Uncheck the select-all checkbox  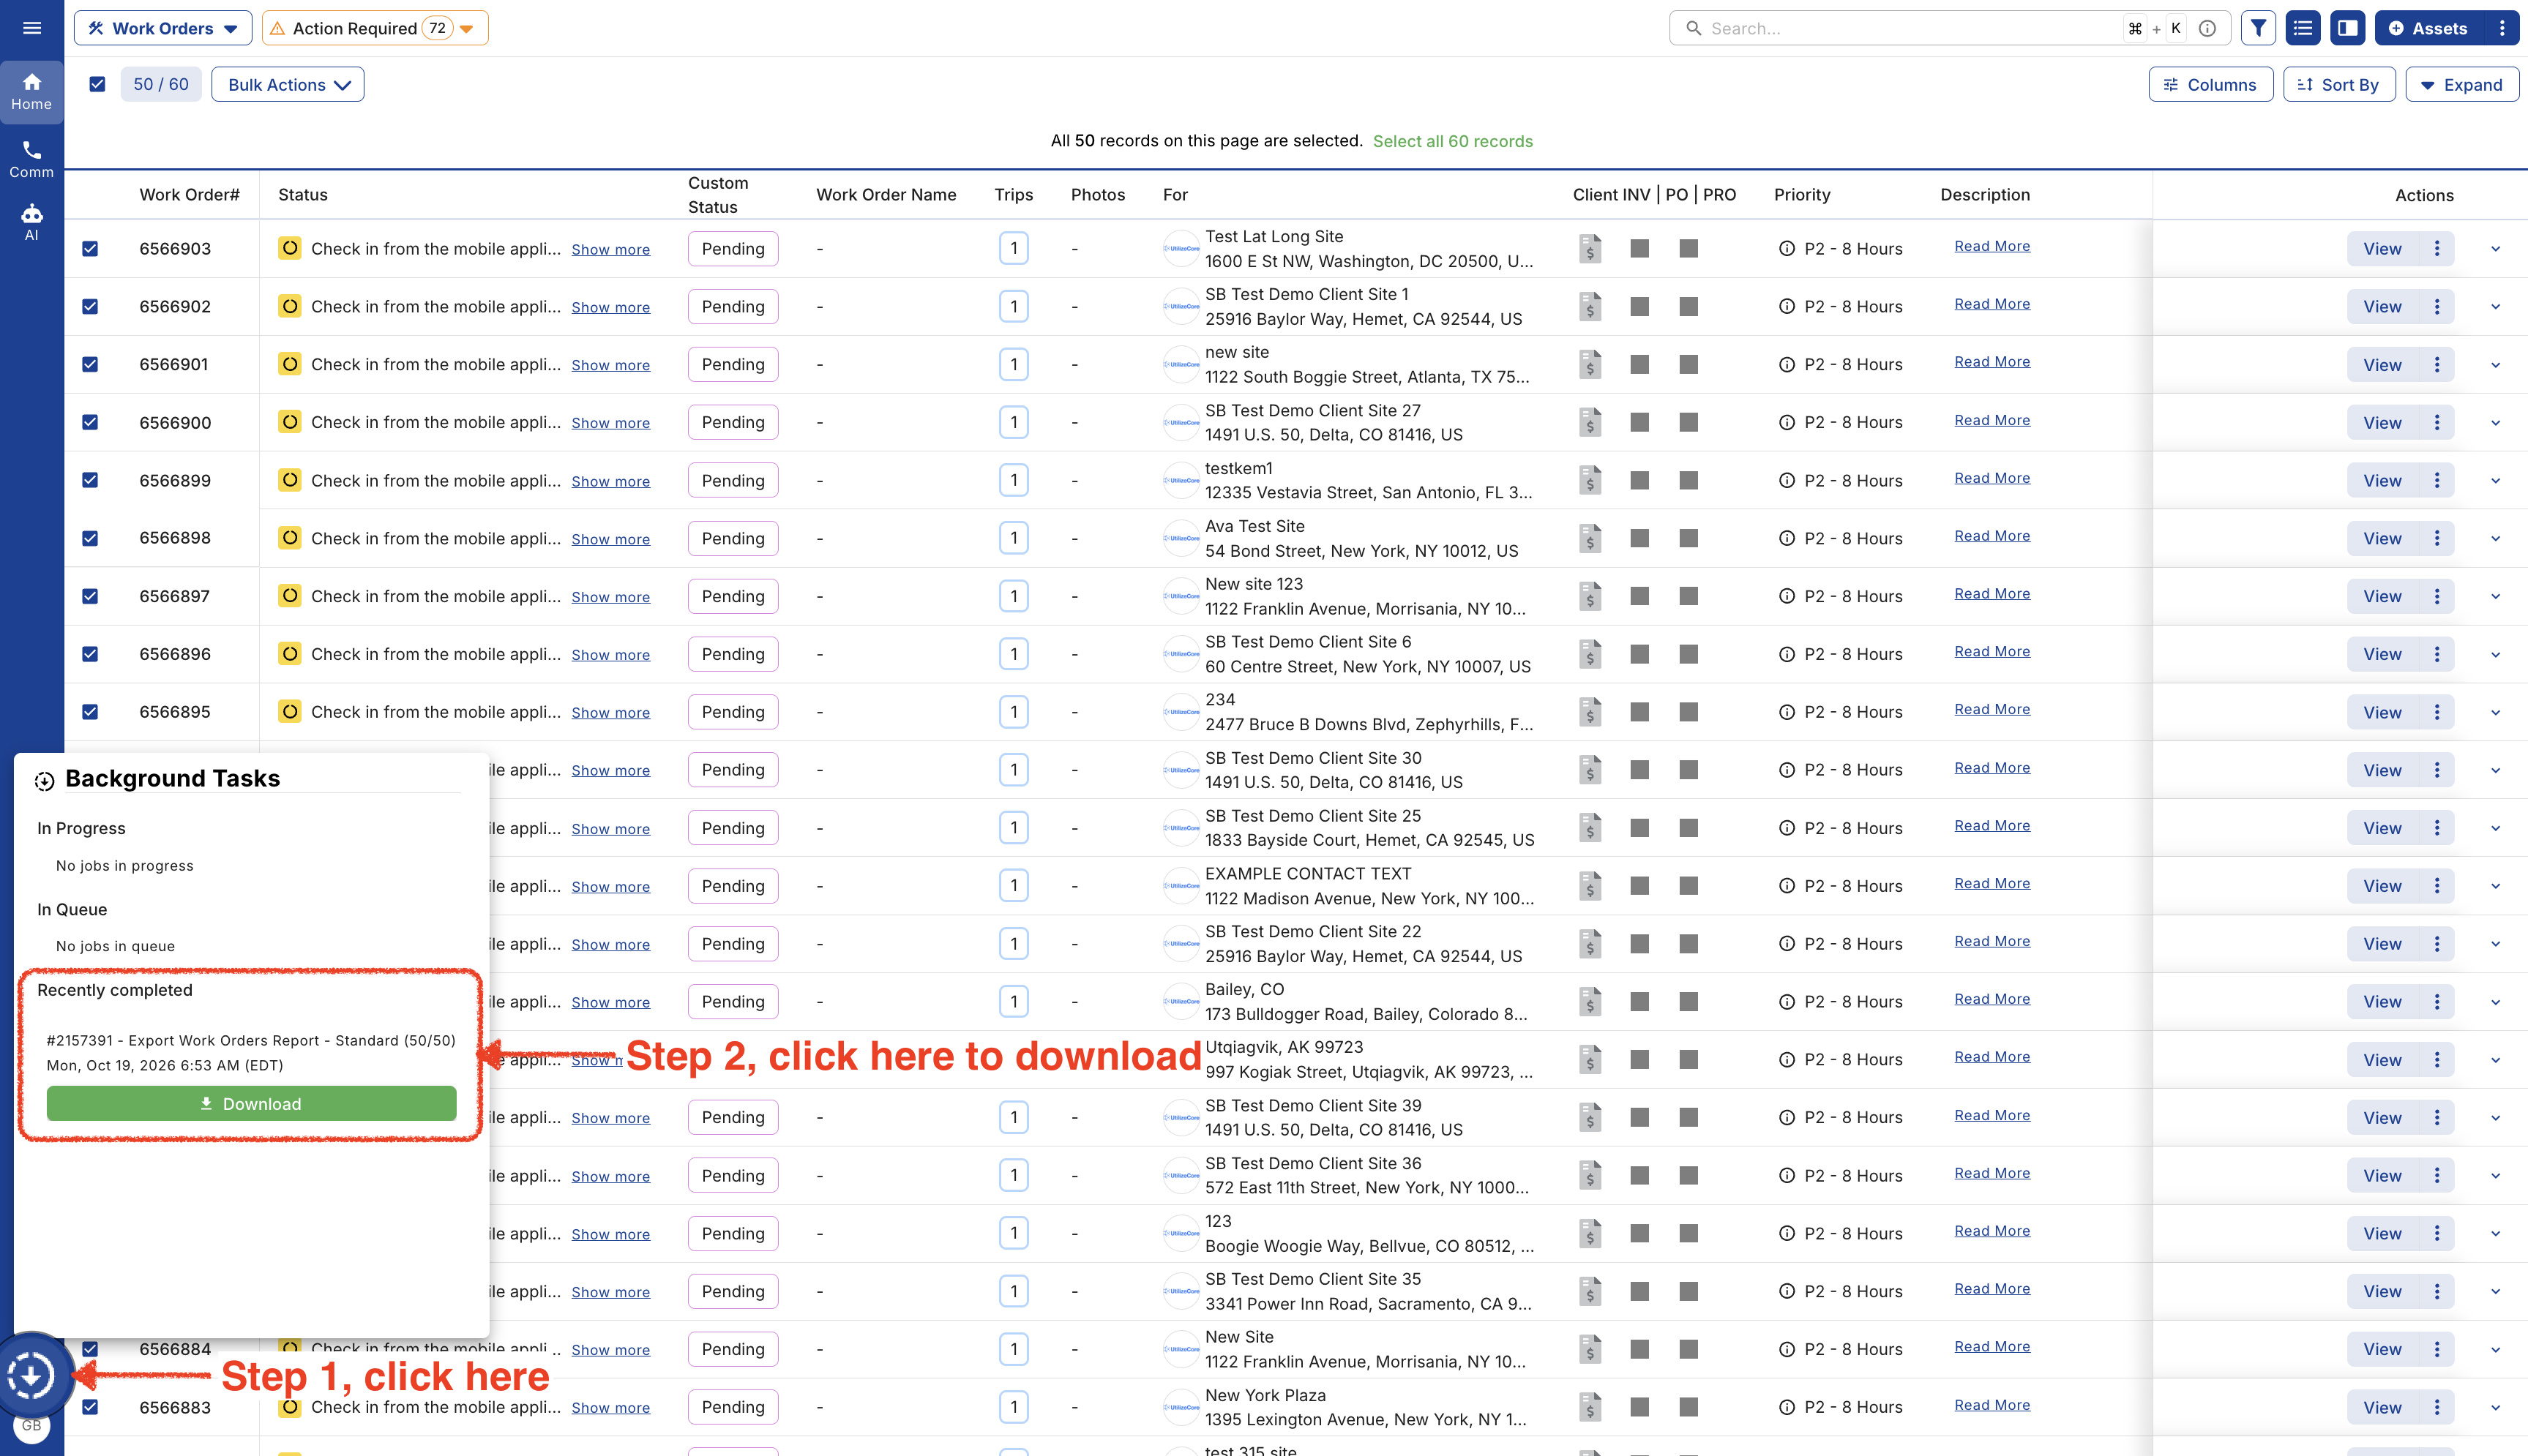click(97, 84)
